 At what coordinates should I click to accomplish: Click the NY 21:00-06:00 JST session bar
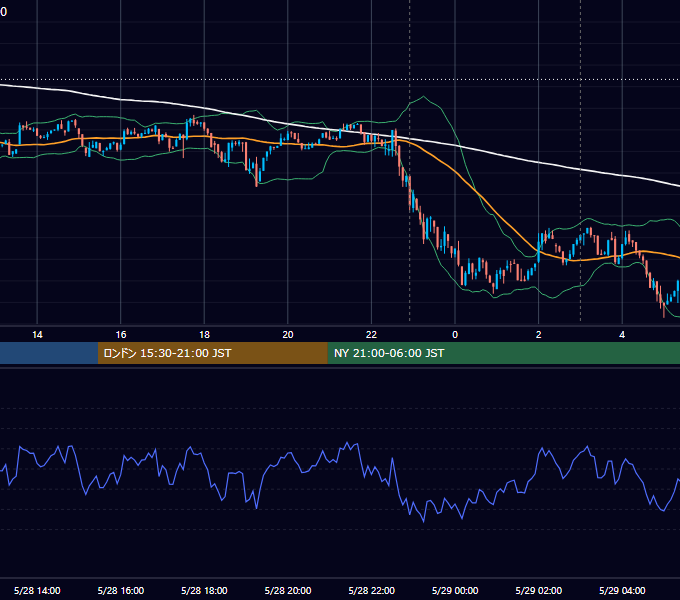coord(503,353)
